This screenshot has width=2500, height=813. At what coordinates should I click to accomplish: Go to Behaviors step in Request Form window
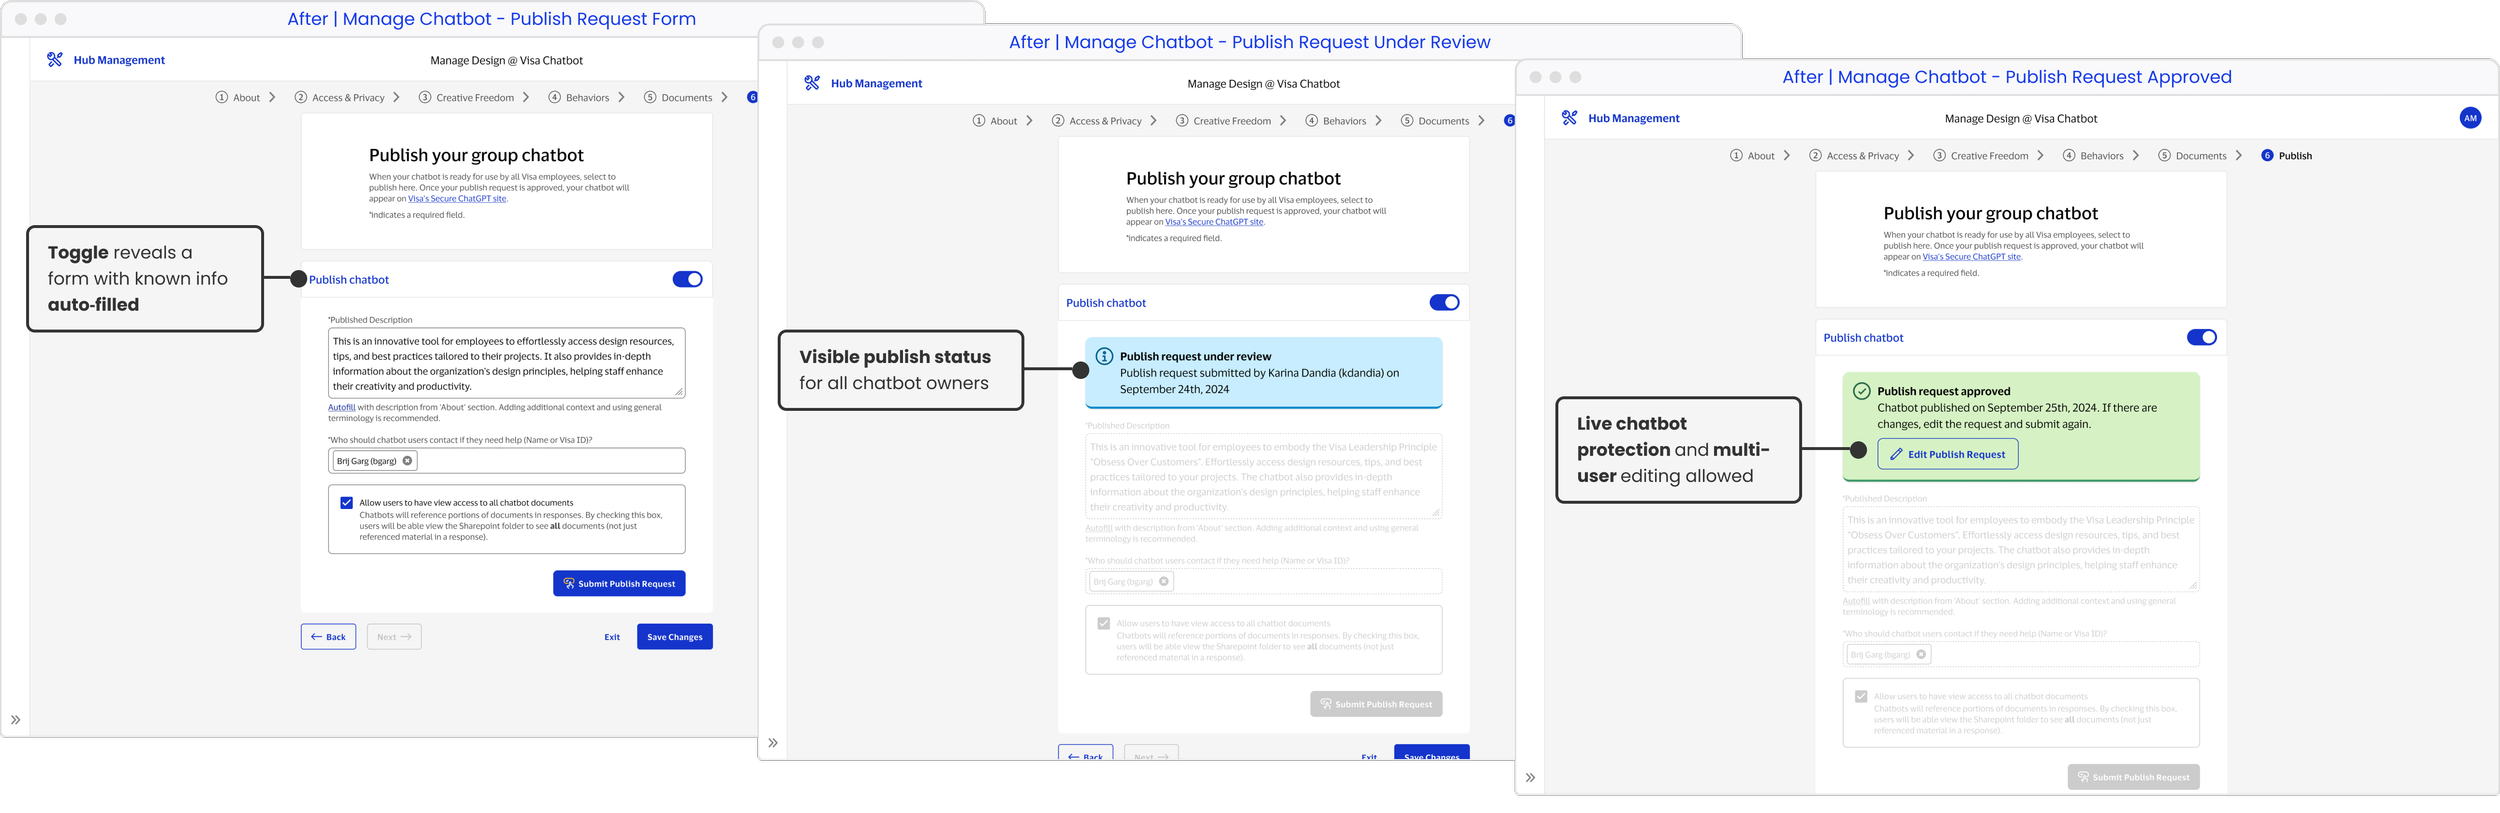[x=579, y=98]
